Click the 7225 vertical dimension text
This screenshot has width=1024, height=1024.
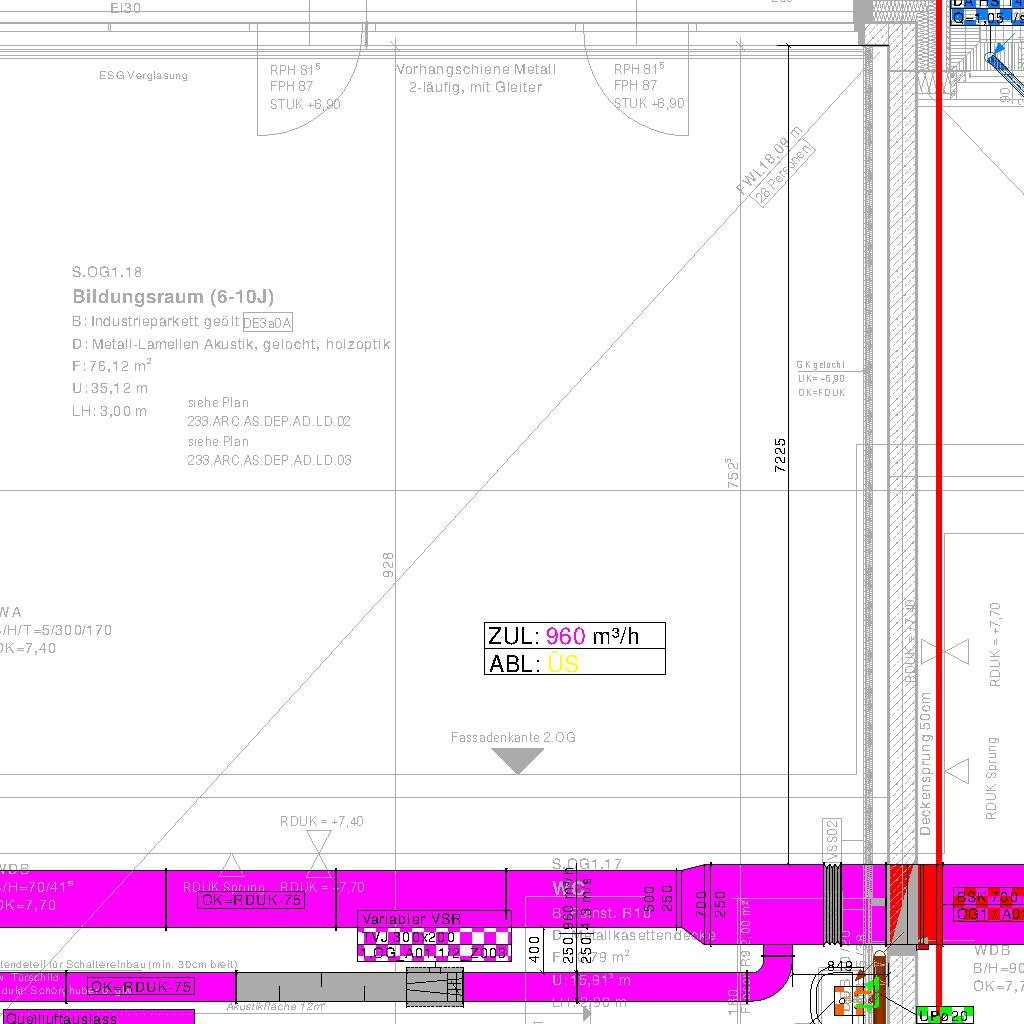click(x=781, y=455)
